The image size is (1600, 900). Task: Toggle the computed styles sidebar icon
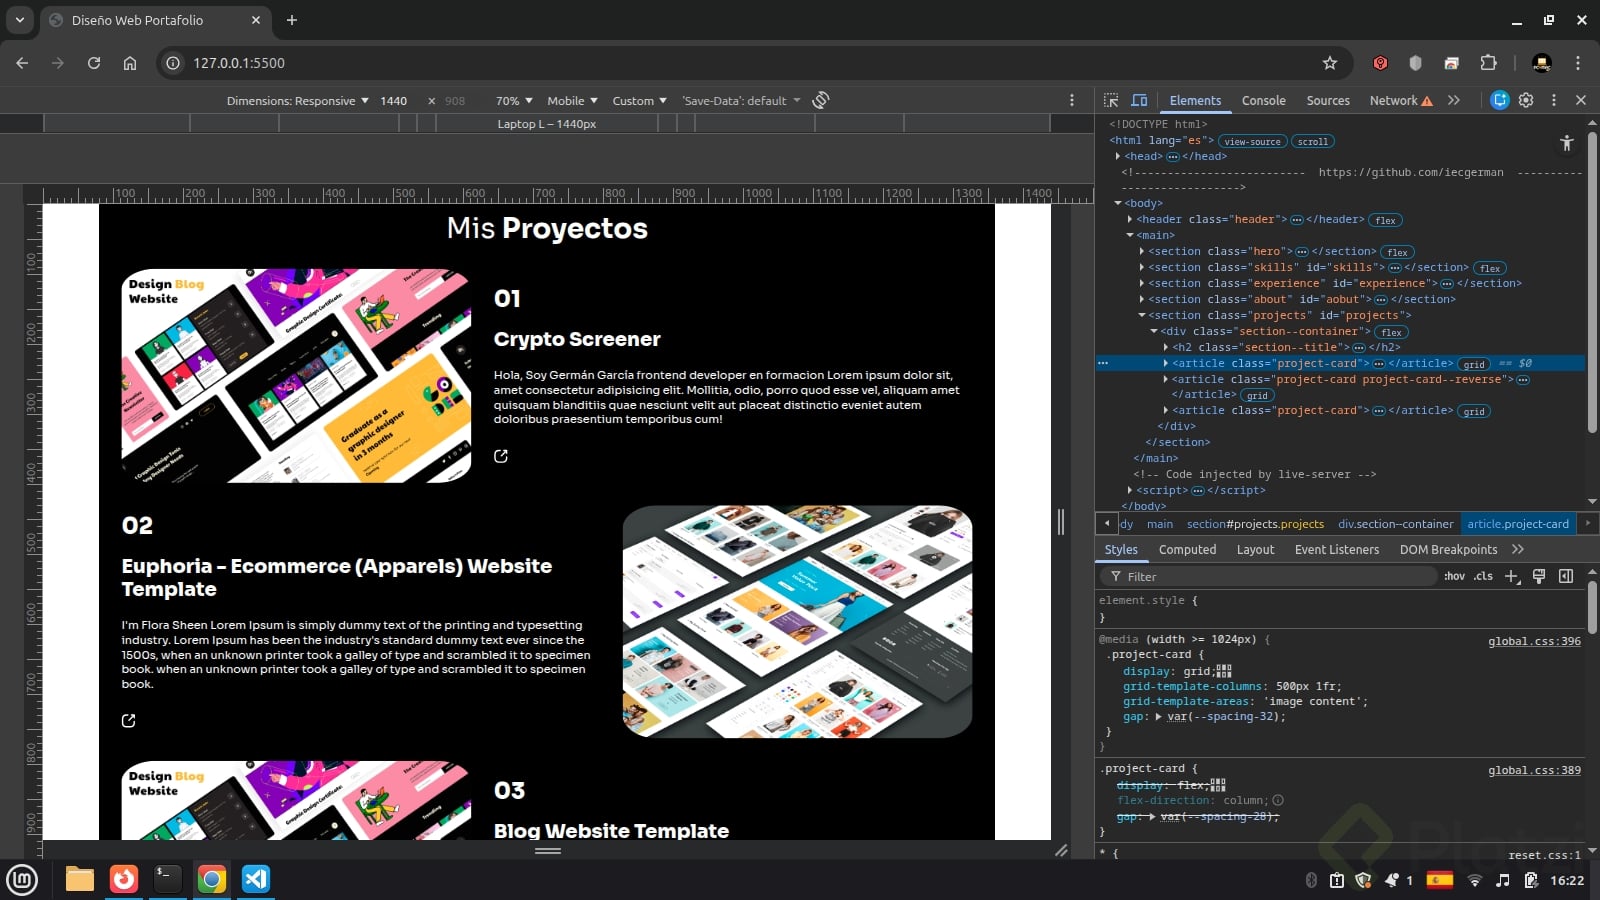pos(1566,576)
